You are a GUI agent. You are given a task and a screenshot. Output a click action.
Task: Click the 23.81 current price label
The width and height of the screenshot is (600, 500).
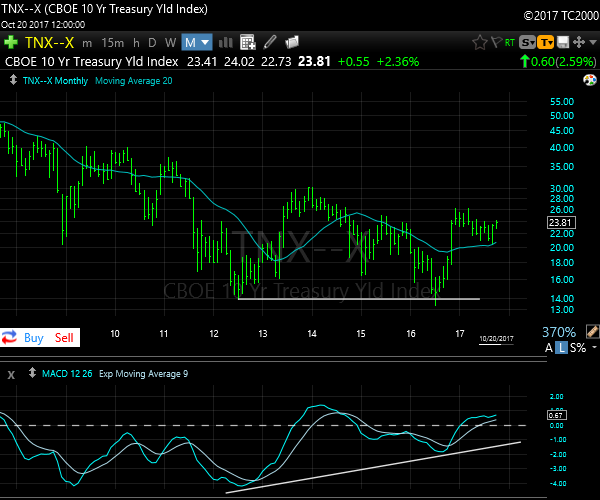(561, 223)
